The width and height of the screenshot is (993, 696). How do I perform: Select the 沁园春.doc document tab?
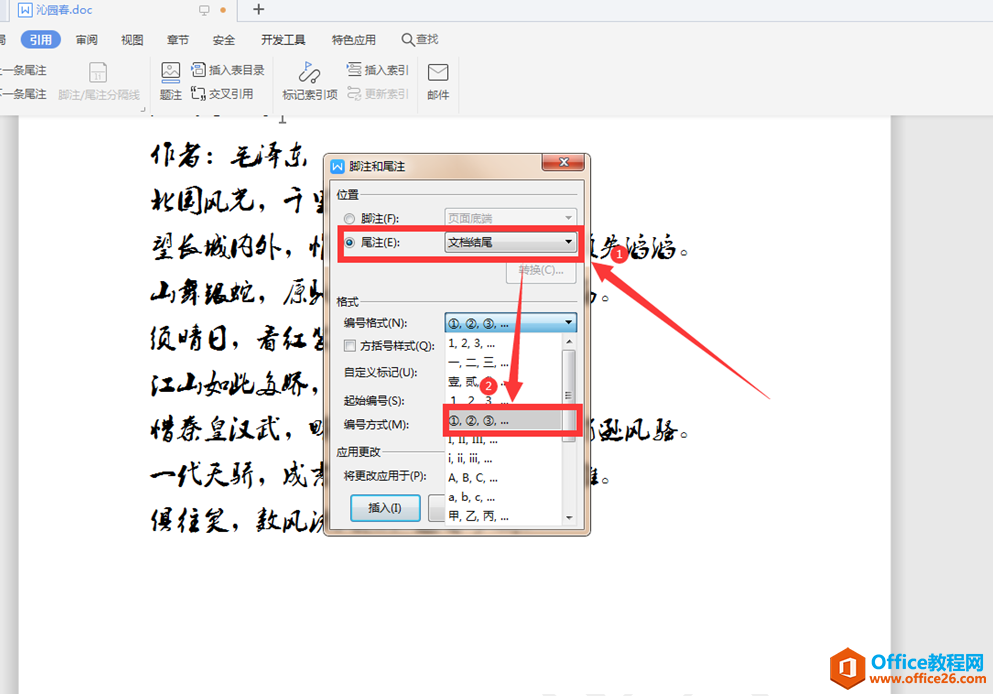click(x=121, y=10)
